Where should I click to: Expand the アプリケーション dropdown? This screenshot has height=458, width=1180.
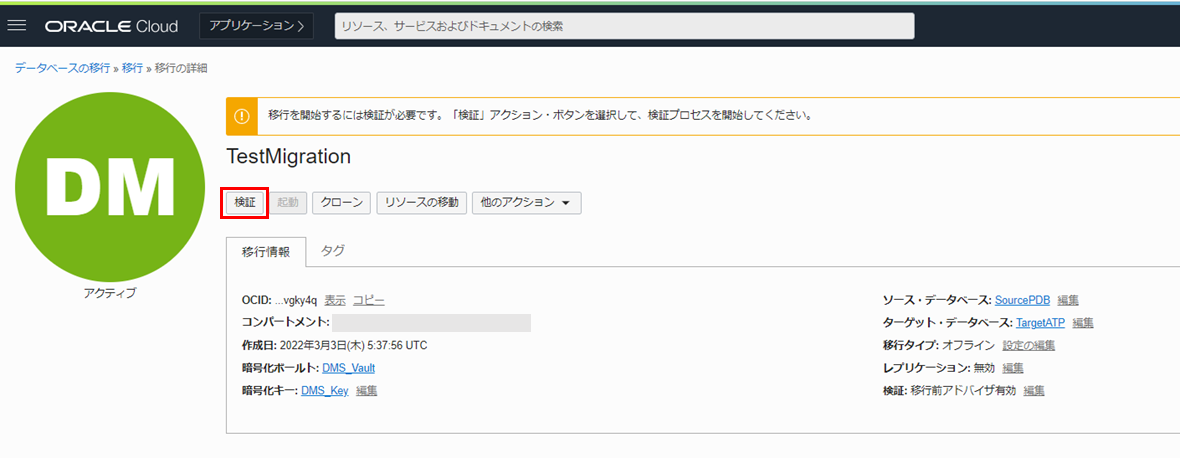click(x=256, y=26)
